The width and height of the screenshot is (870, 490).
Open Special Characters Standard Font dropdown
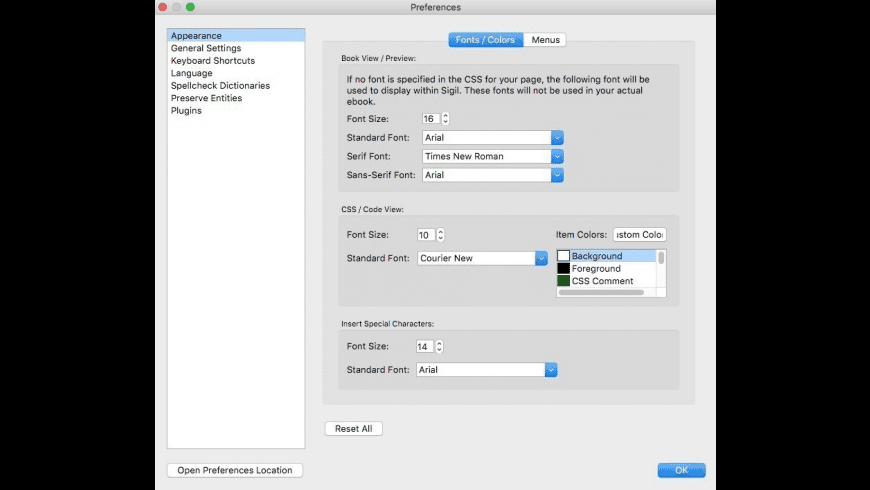coord(550,370)
